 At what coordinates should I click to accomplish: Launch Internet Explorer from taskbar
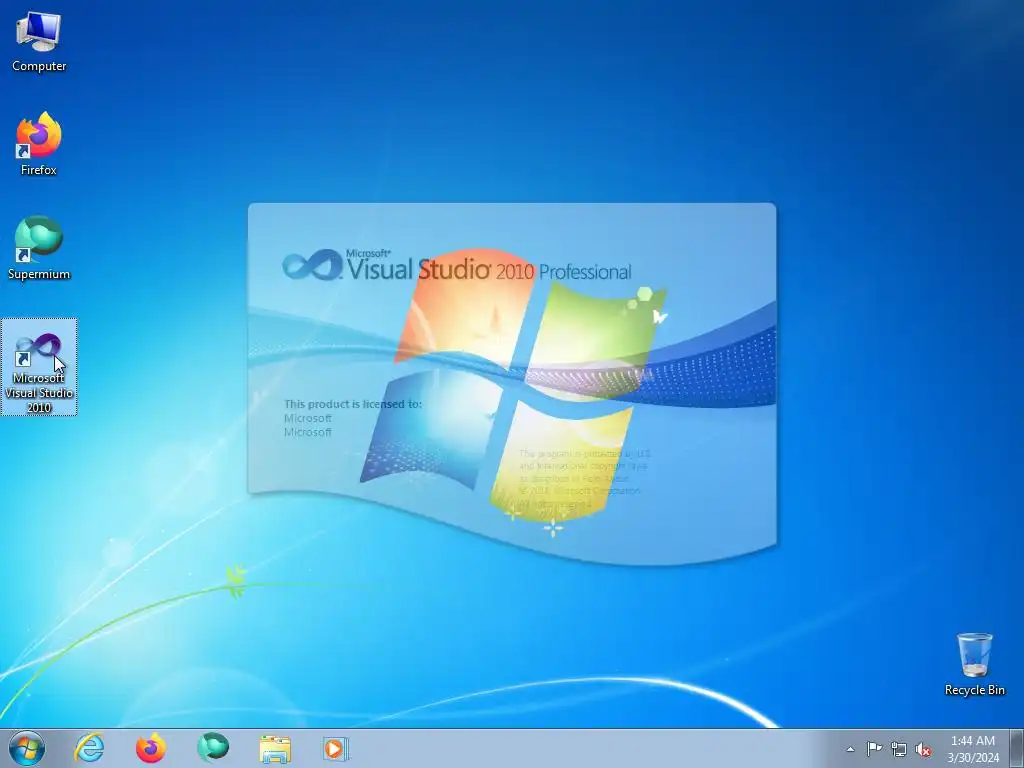(x=89, y=748)
